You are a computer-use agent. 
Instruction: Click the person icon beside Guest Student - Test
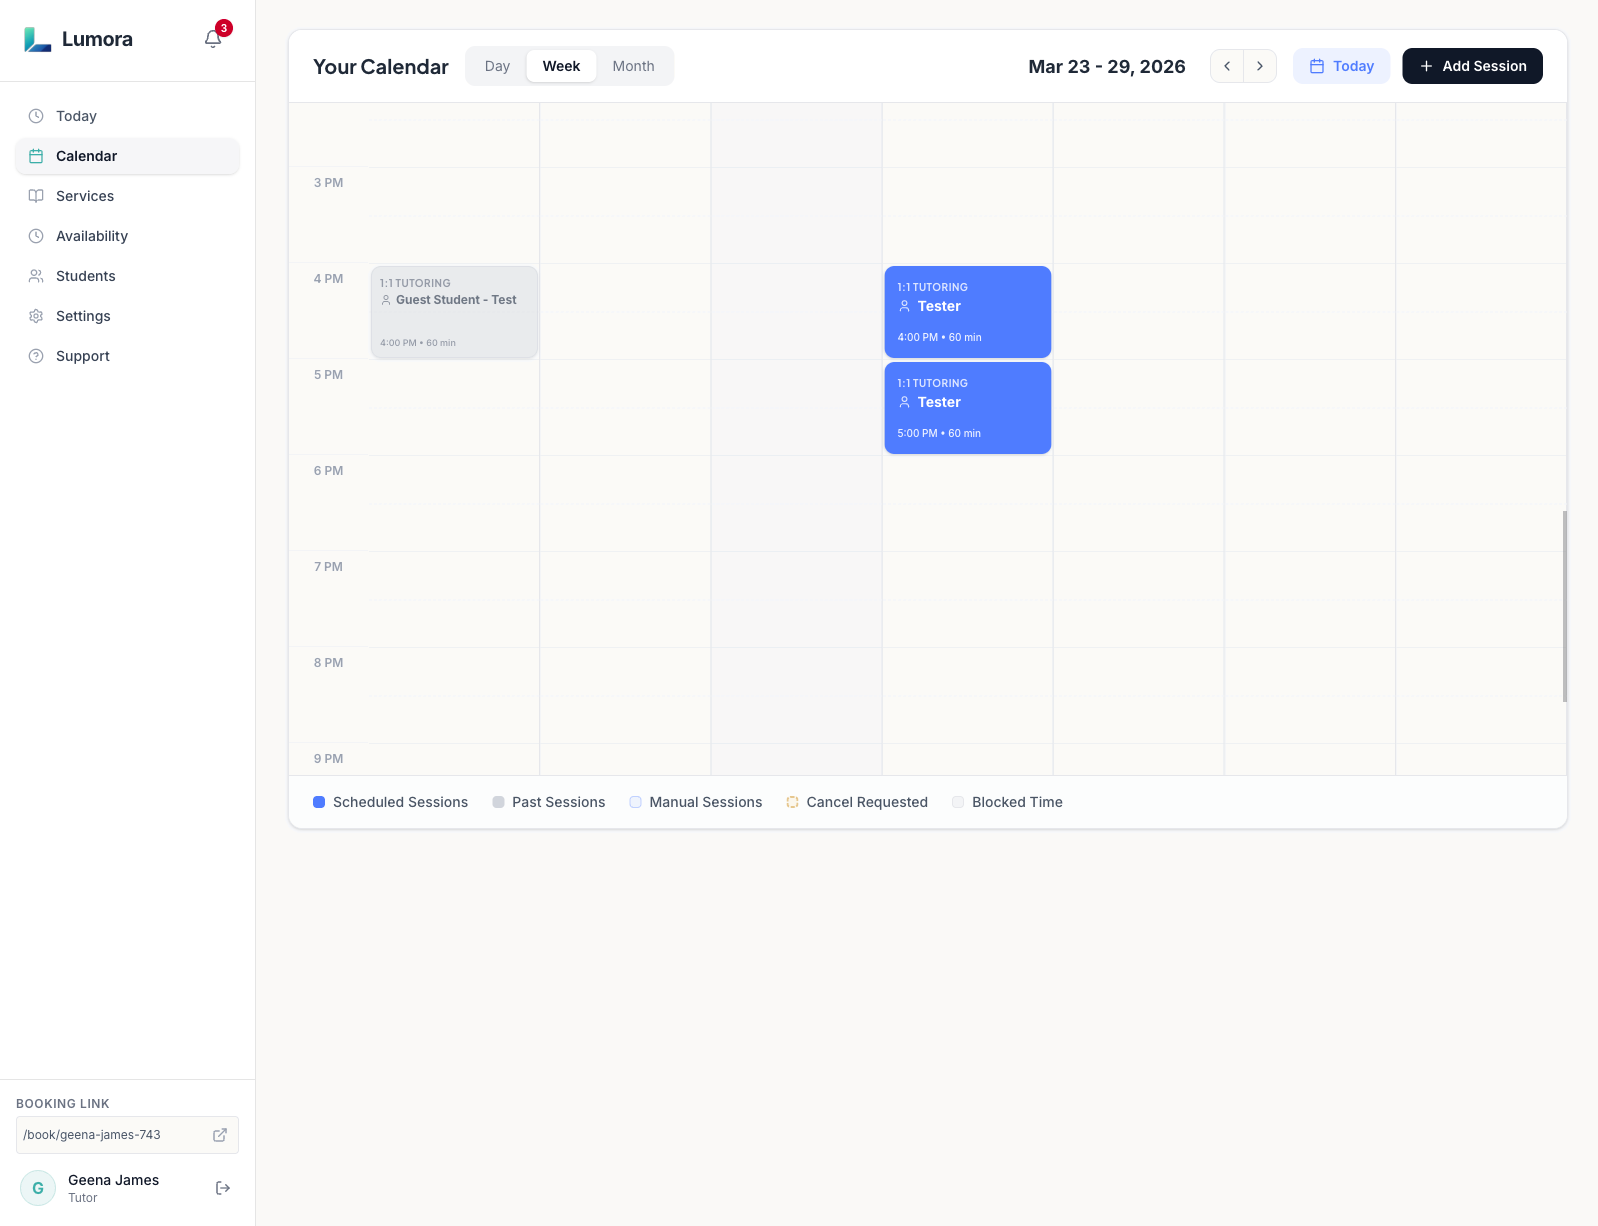click(386, 300)
